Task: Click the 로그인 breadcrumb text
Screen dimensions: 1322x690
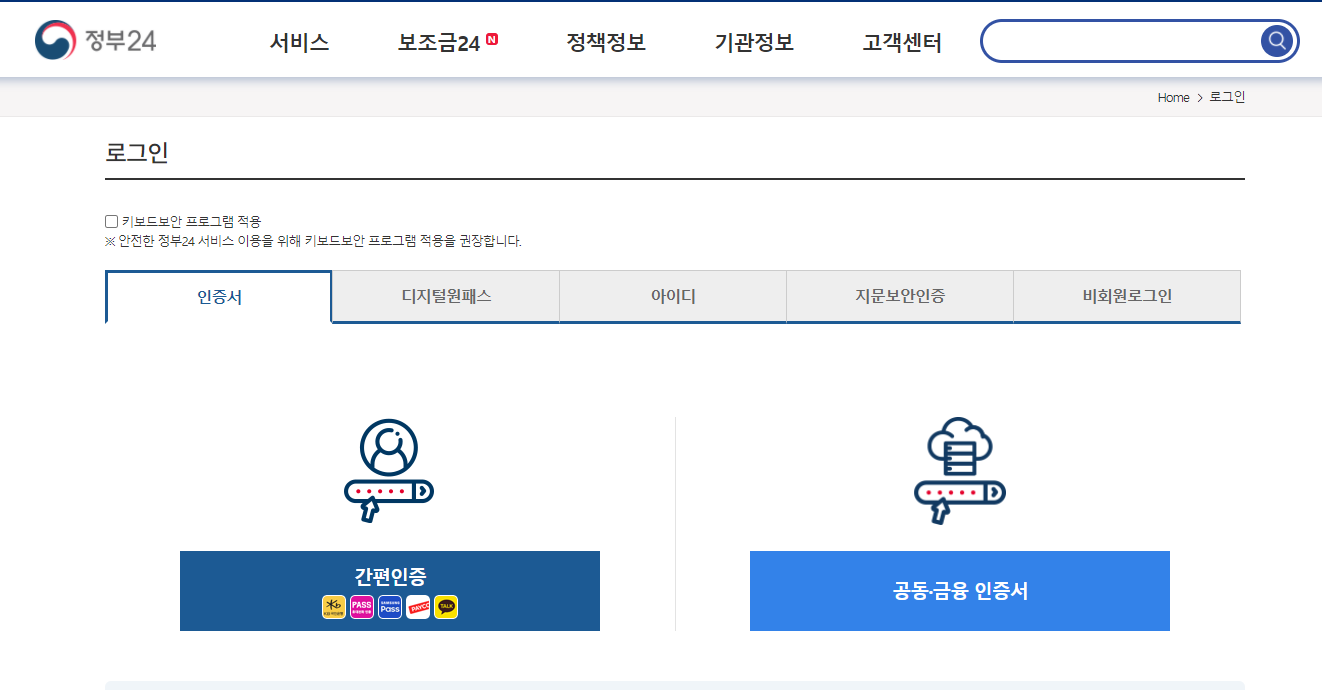Action: pyautogui.click(x=1227, y=97)
